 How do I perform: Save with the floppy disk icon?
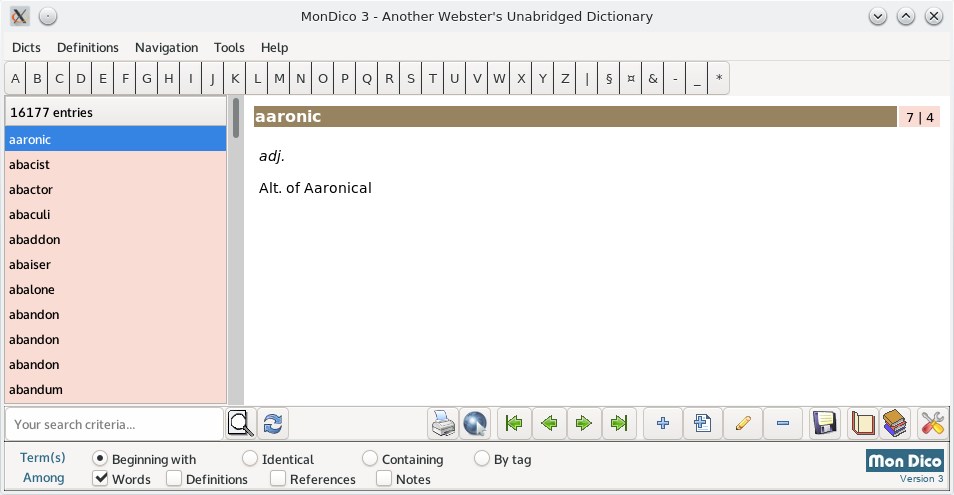[x=824, y=423]
